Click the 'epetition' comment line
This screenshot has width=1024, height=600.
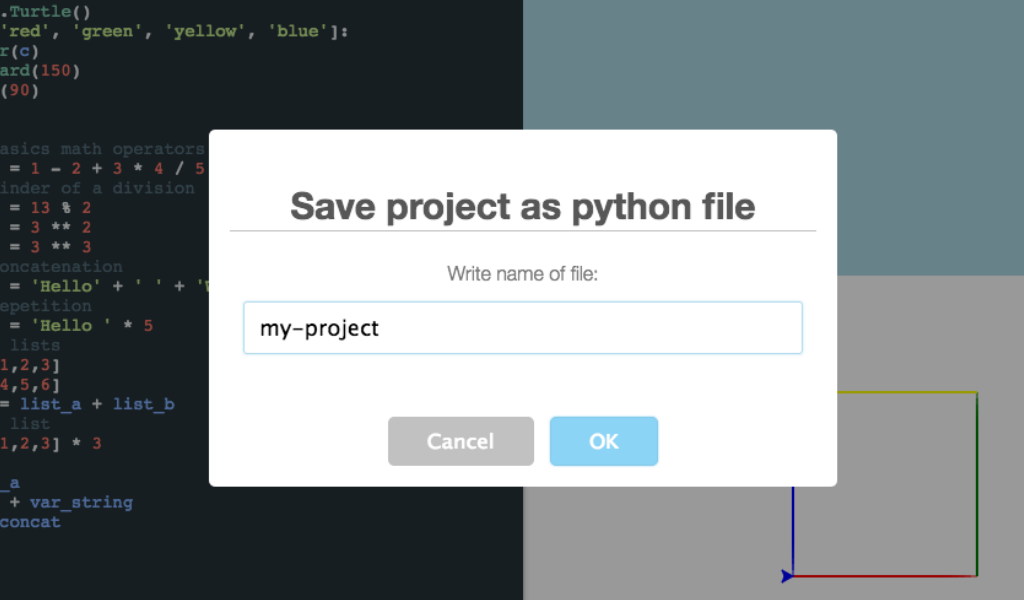click(x=46, y=306)
